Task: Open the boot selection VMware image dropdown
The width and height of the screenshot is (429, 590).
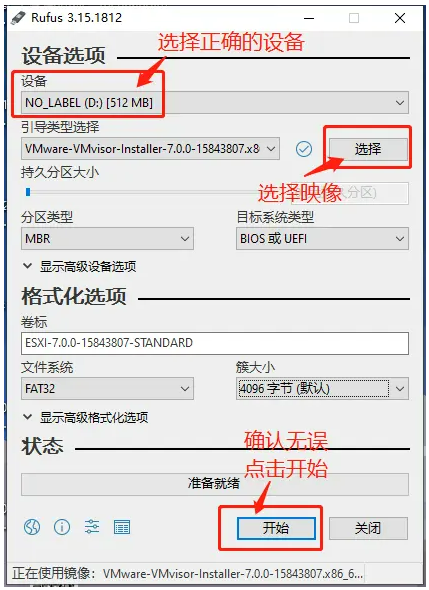Action: pos(150,149)
